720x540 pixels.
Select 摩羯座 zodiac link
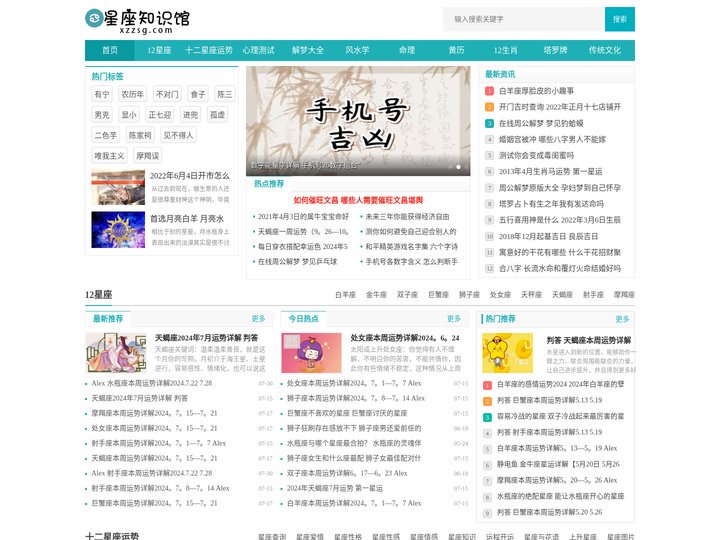(624, 295)
